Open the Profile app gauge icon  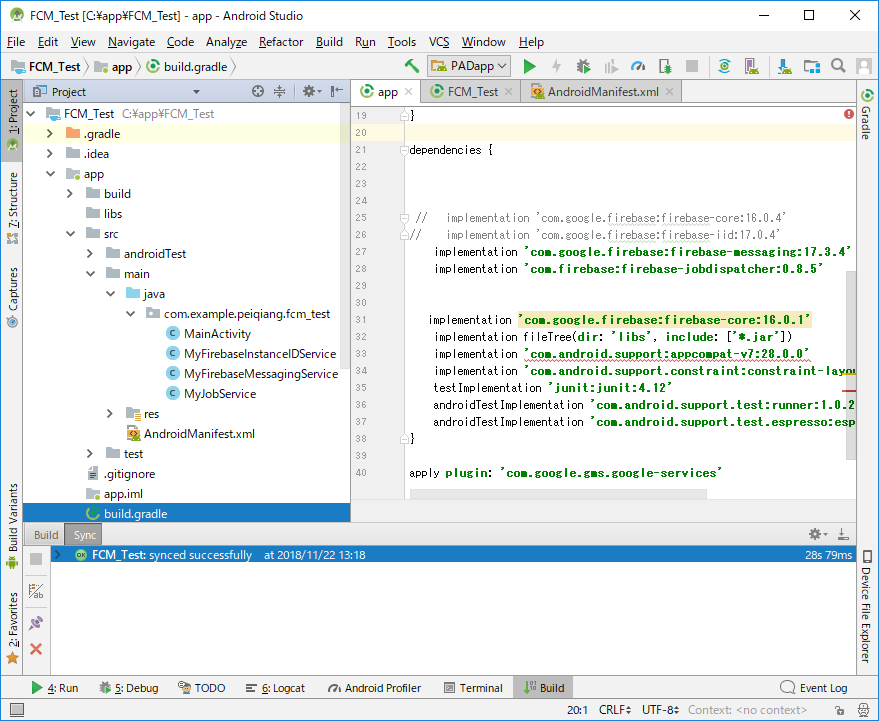click(638, 66)
